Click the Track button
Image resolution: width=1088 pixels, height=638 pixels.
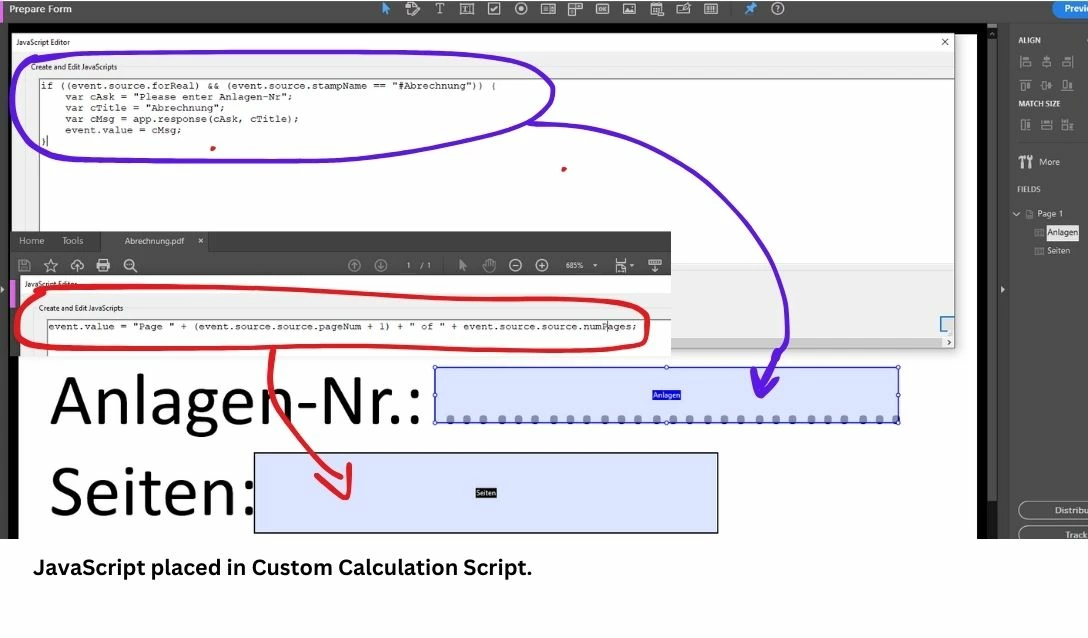[1053, 534]
